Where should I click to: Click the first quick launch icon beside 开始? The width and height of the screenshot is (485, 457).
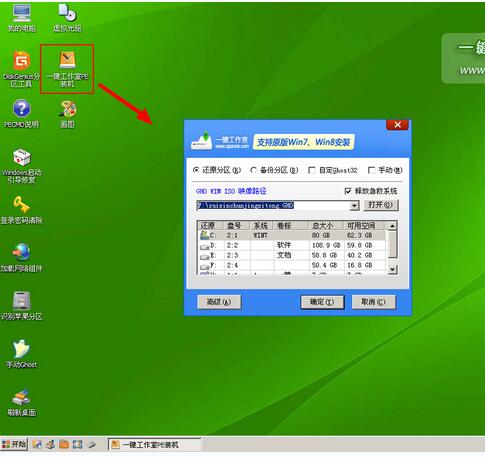(x=37, y=444)
